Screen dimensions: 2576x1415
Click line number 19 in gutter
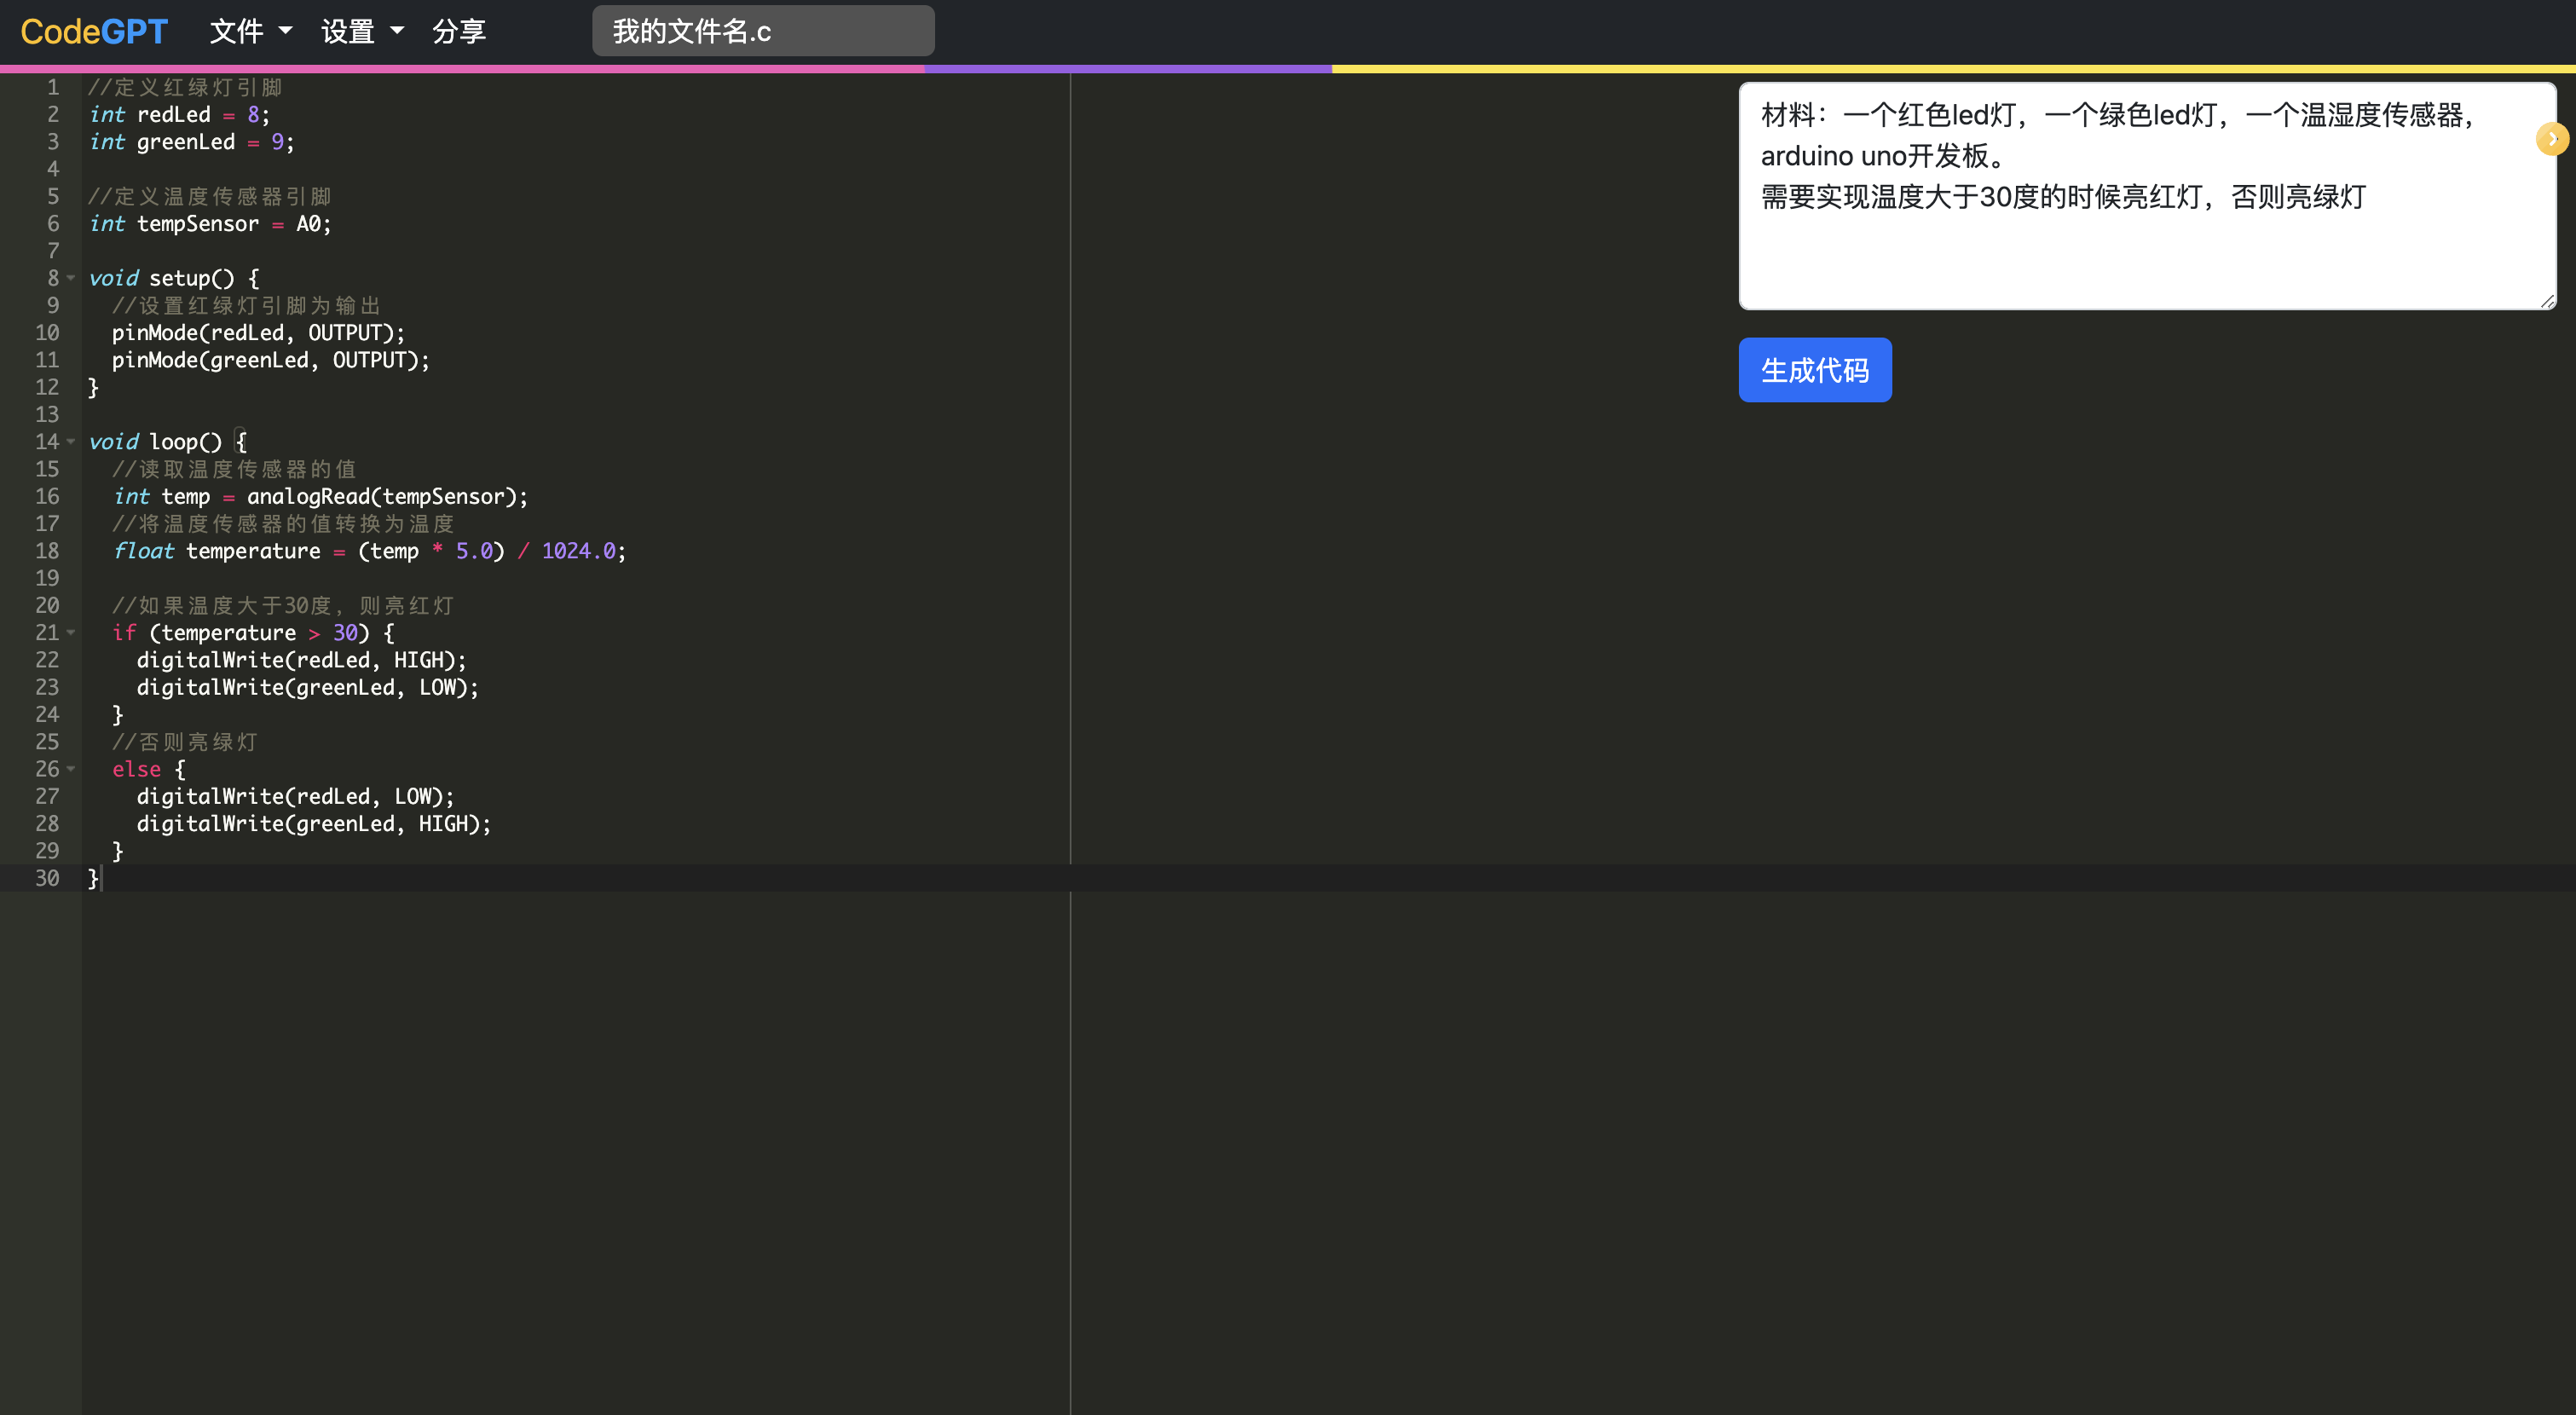[x=47, y=578]
